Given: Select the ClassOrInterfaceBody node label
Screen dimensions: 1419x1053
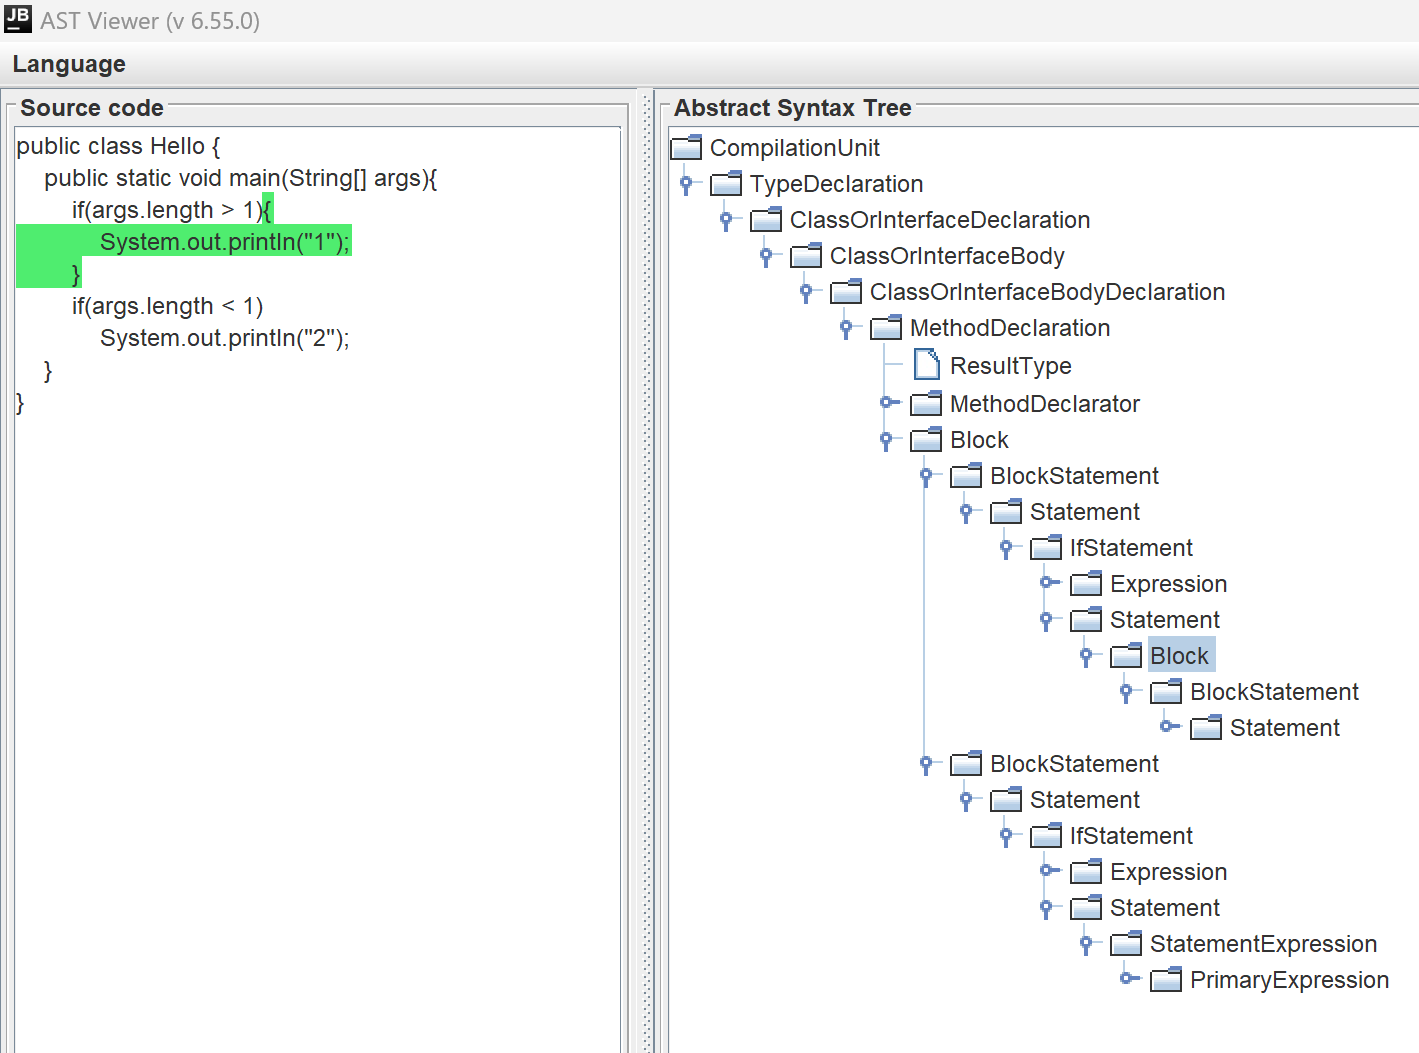Looking at the screenshot, I should (947, 256).
